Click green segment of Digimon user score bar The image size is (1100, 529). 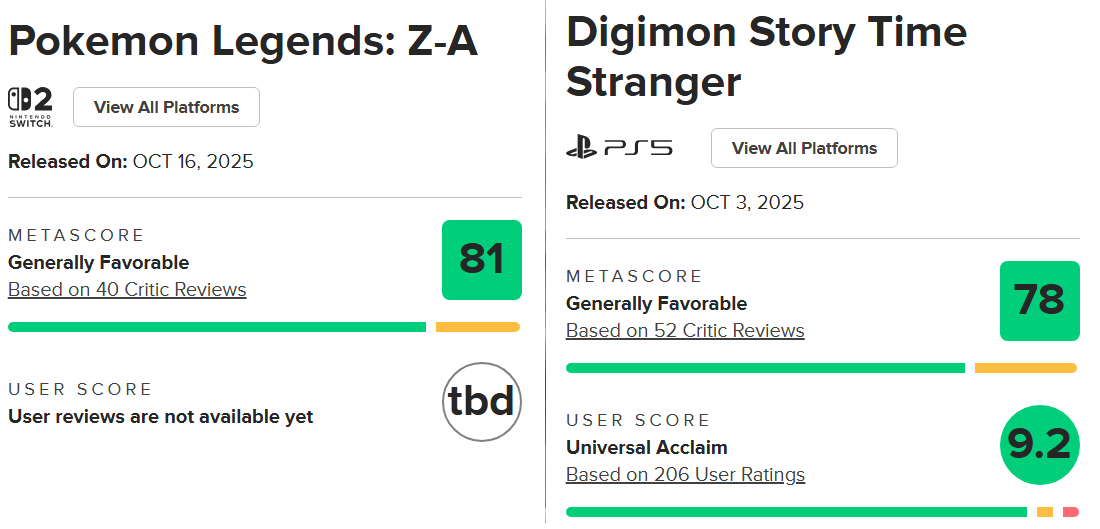coord(796,512)
